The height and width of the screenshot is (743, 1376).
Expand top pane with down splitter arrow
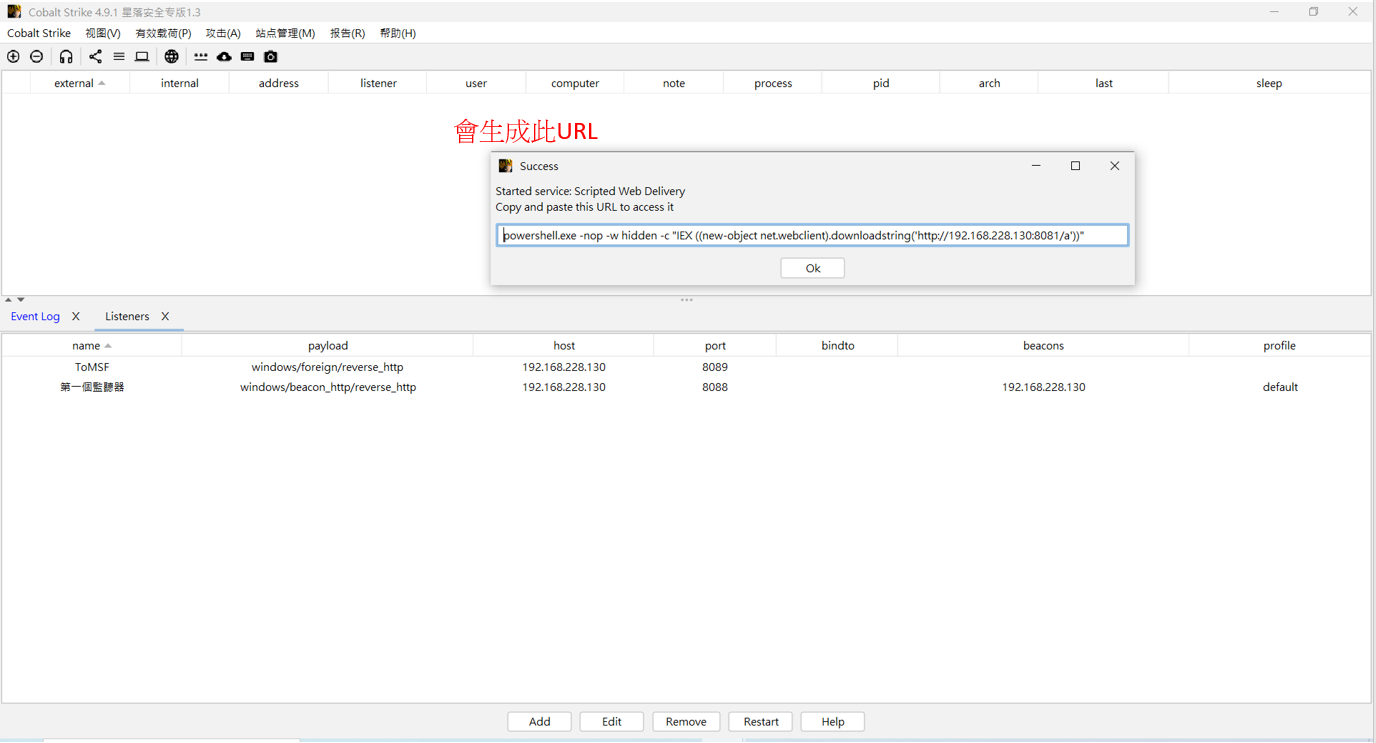(20, 300)
